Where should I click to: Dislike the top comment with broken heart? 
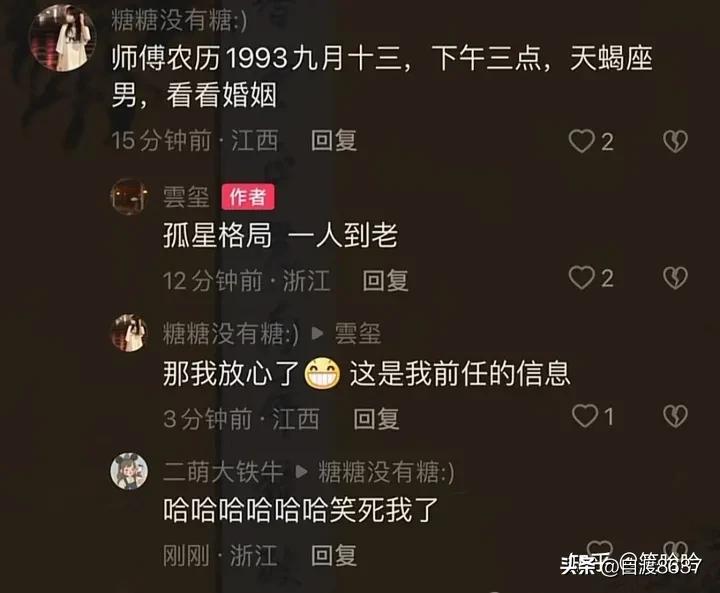675,141
